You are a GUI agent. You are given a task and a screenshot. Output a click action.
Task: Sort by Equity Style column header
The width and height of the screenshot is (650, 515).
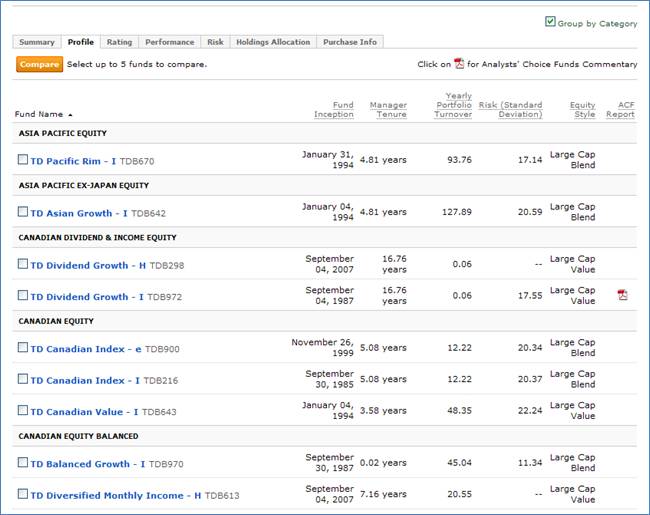tap(583, 109)
